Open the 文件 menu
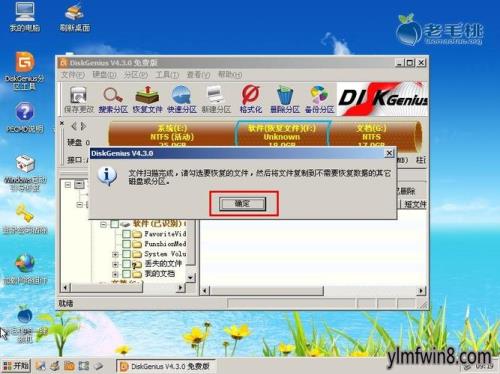Image resolution: width=500 pixels, height=374 pixels. click(x=73, y=75)
